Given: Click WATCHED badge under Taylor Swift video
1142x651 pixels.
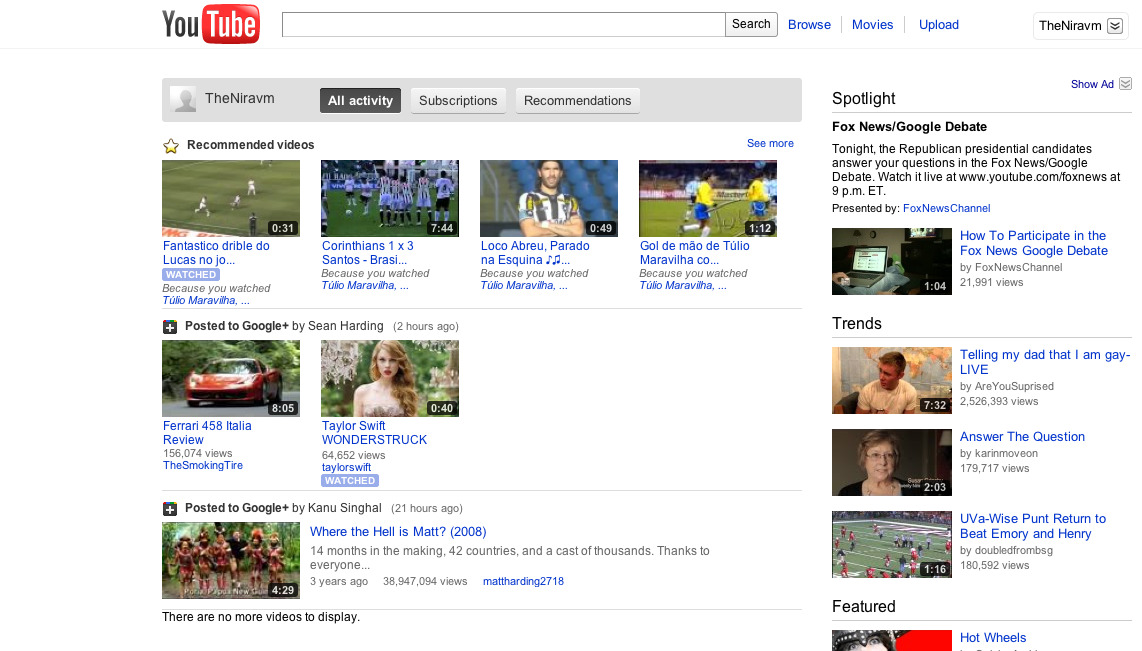Looking at the screenshot, I should [350, 481].
